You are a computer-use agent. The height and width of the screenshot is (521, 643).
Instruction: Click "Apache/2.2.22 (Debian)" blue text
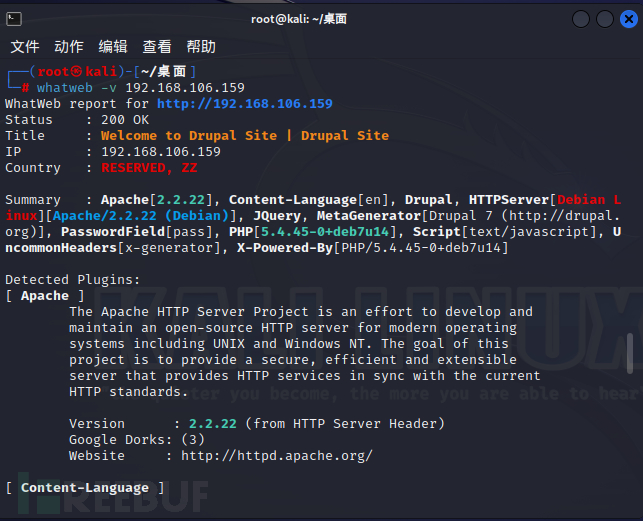pyautogui.click(x=141, y=216)
